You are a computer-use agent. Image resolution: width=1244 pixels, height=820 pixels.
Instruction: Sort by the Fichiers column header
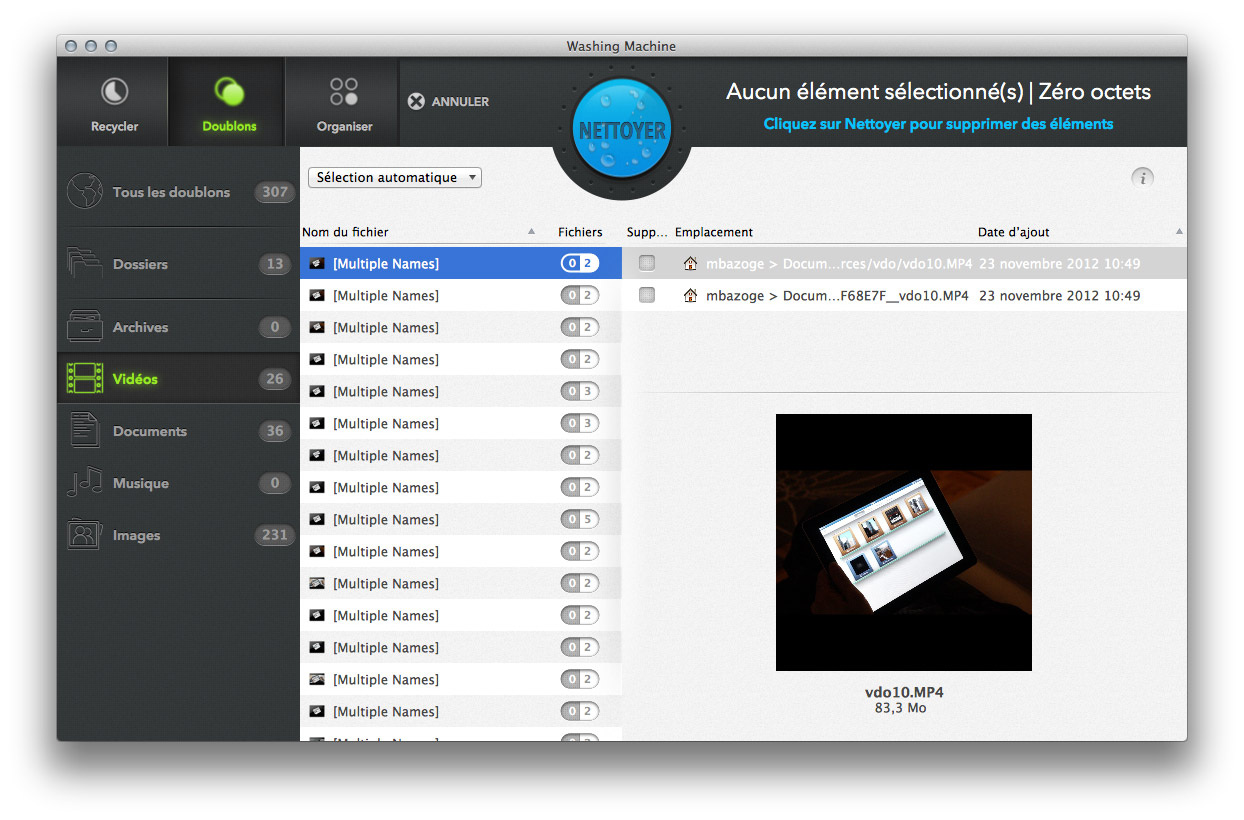[x=580, y=232]
